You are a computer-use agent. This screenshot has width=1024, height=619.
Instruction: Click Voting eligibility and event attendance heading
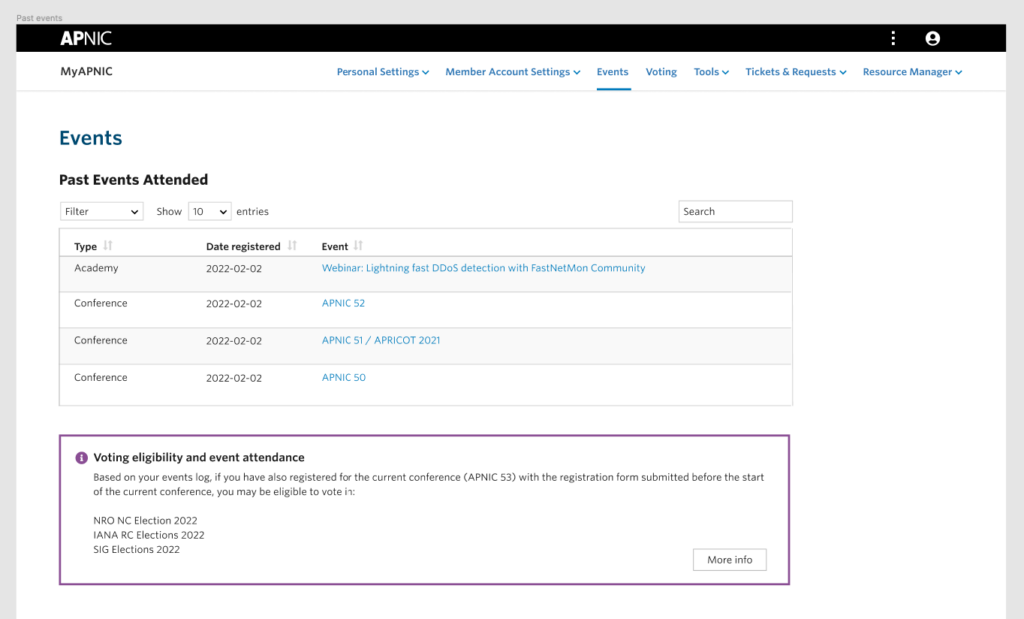[x=199, y=458]
